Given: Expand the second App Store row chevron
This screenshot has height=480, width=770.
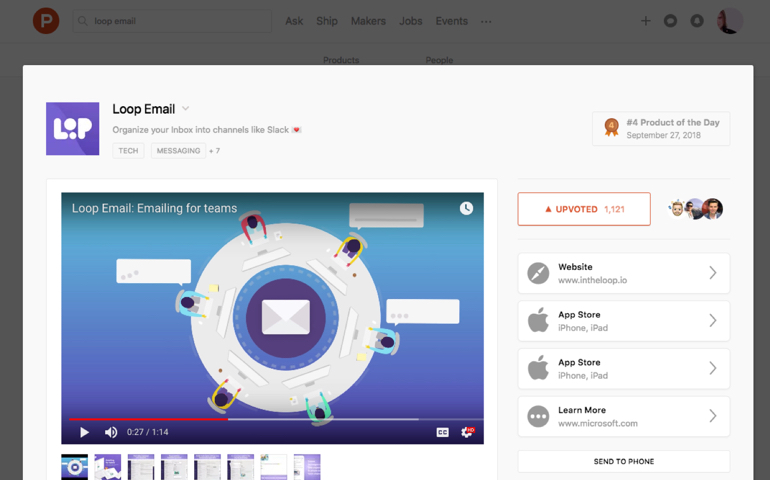Looking at the screenshot, I should [713, 368].
